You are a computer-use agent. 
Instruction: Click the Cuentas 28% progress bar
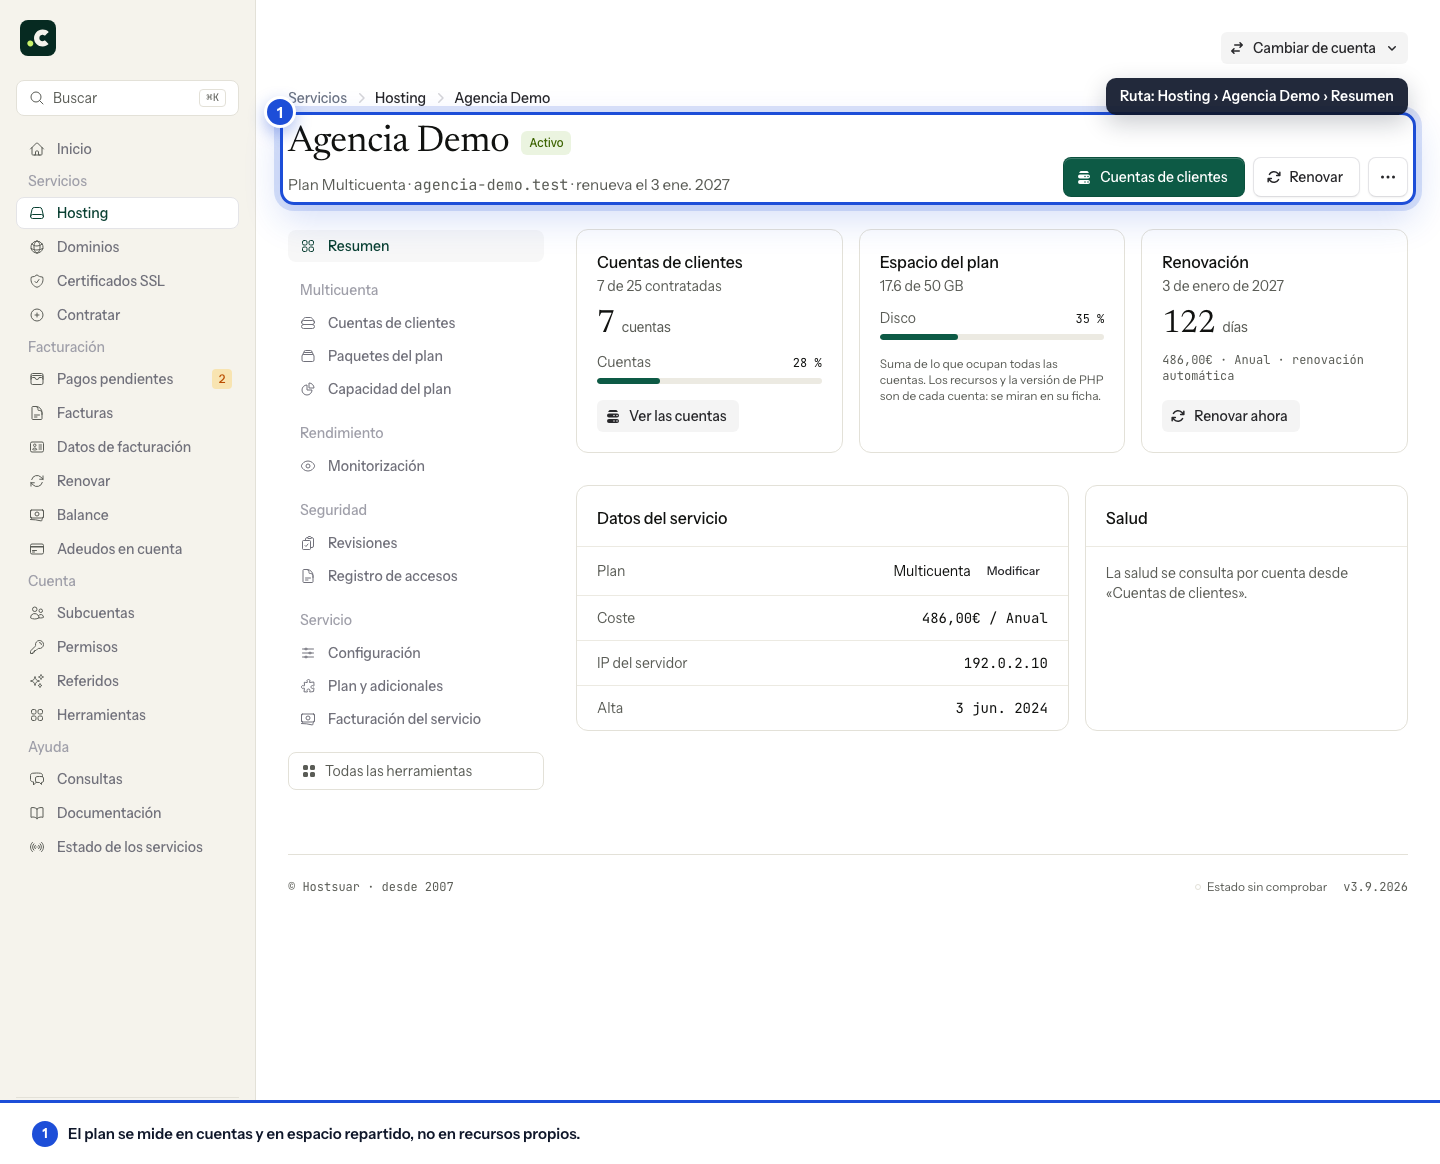click(709, 381)
